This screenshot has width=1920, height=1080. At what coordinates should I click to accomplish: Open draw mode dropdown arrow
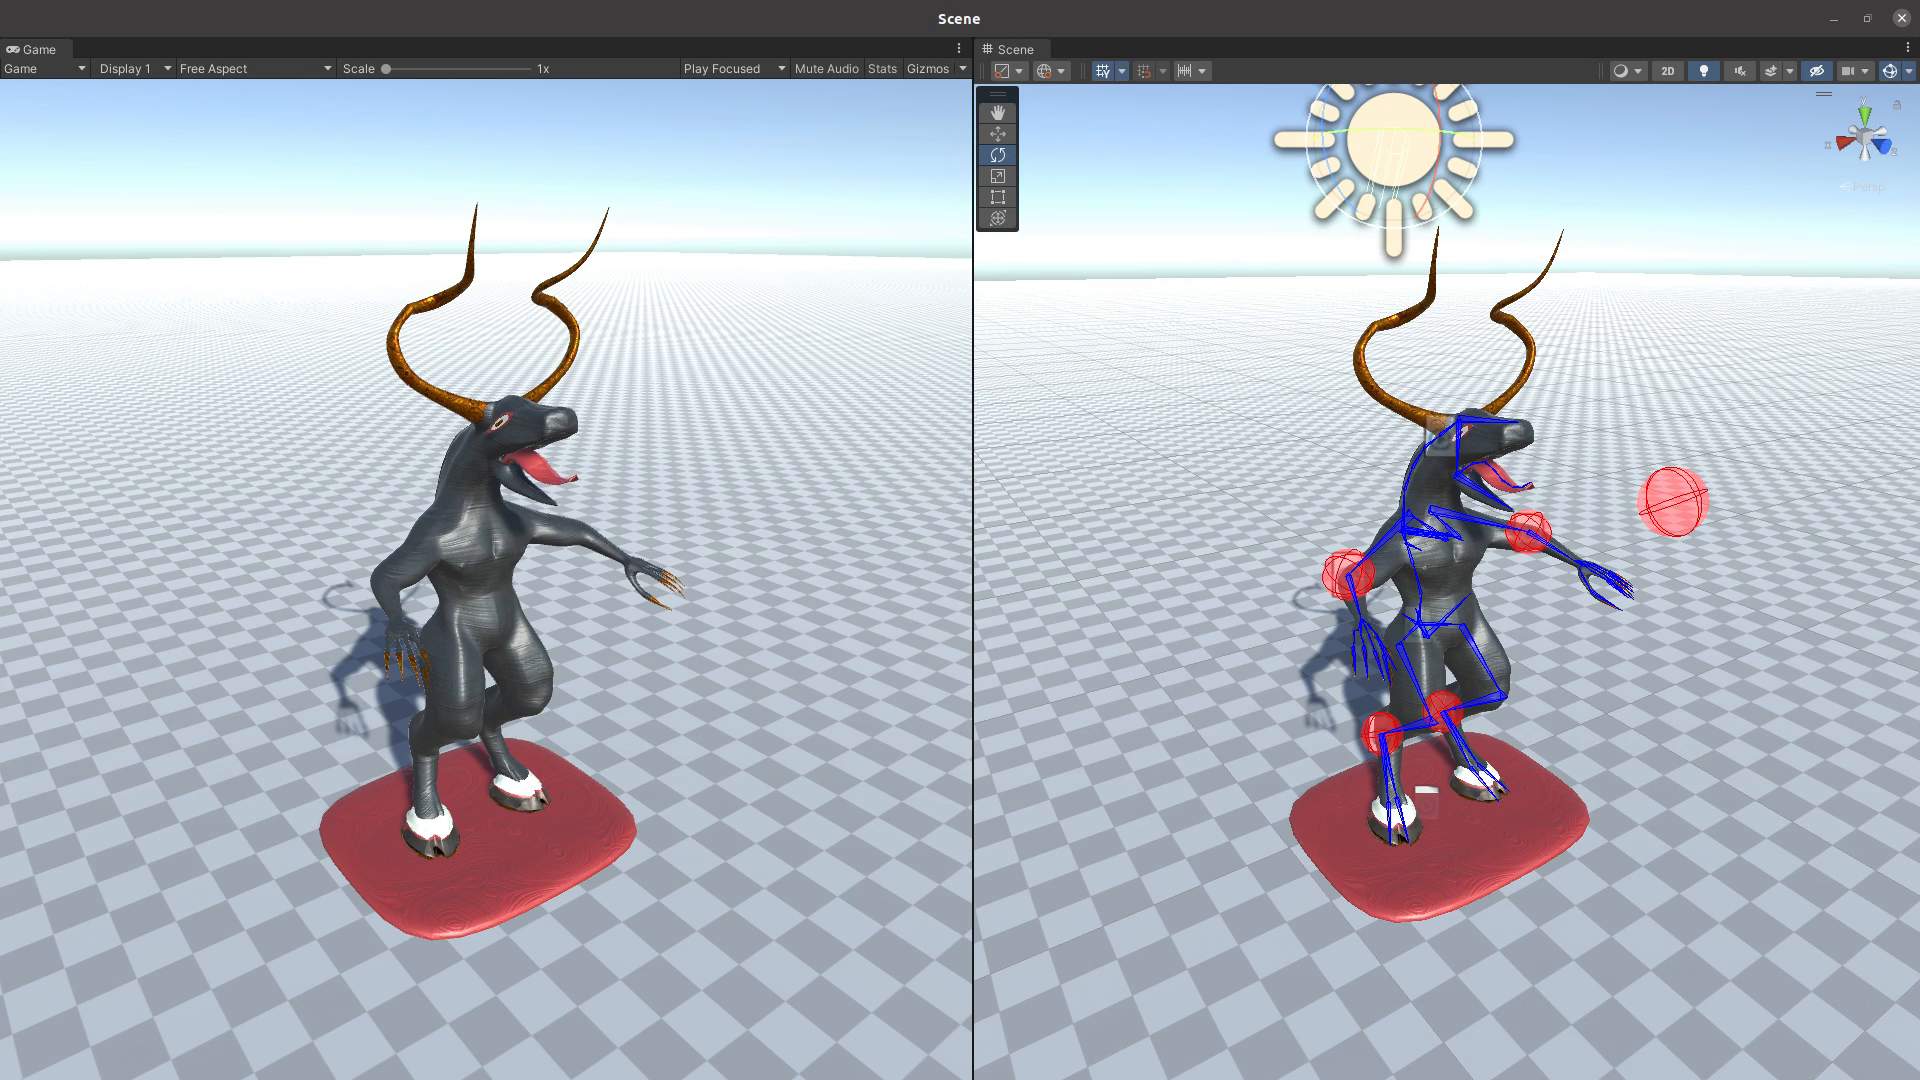[1638, 71]
